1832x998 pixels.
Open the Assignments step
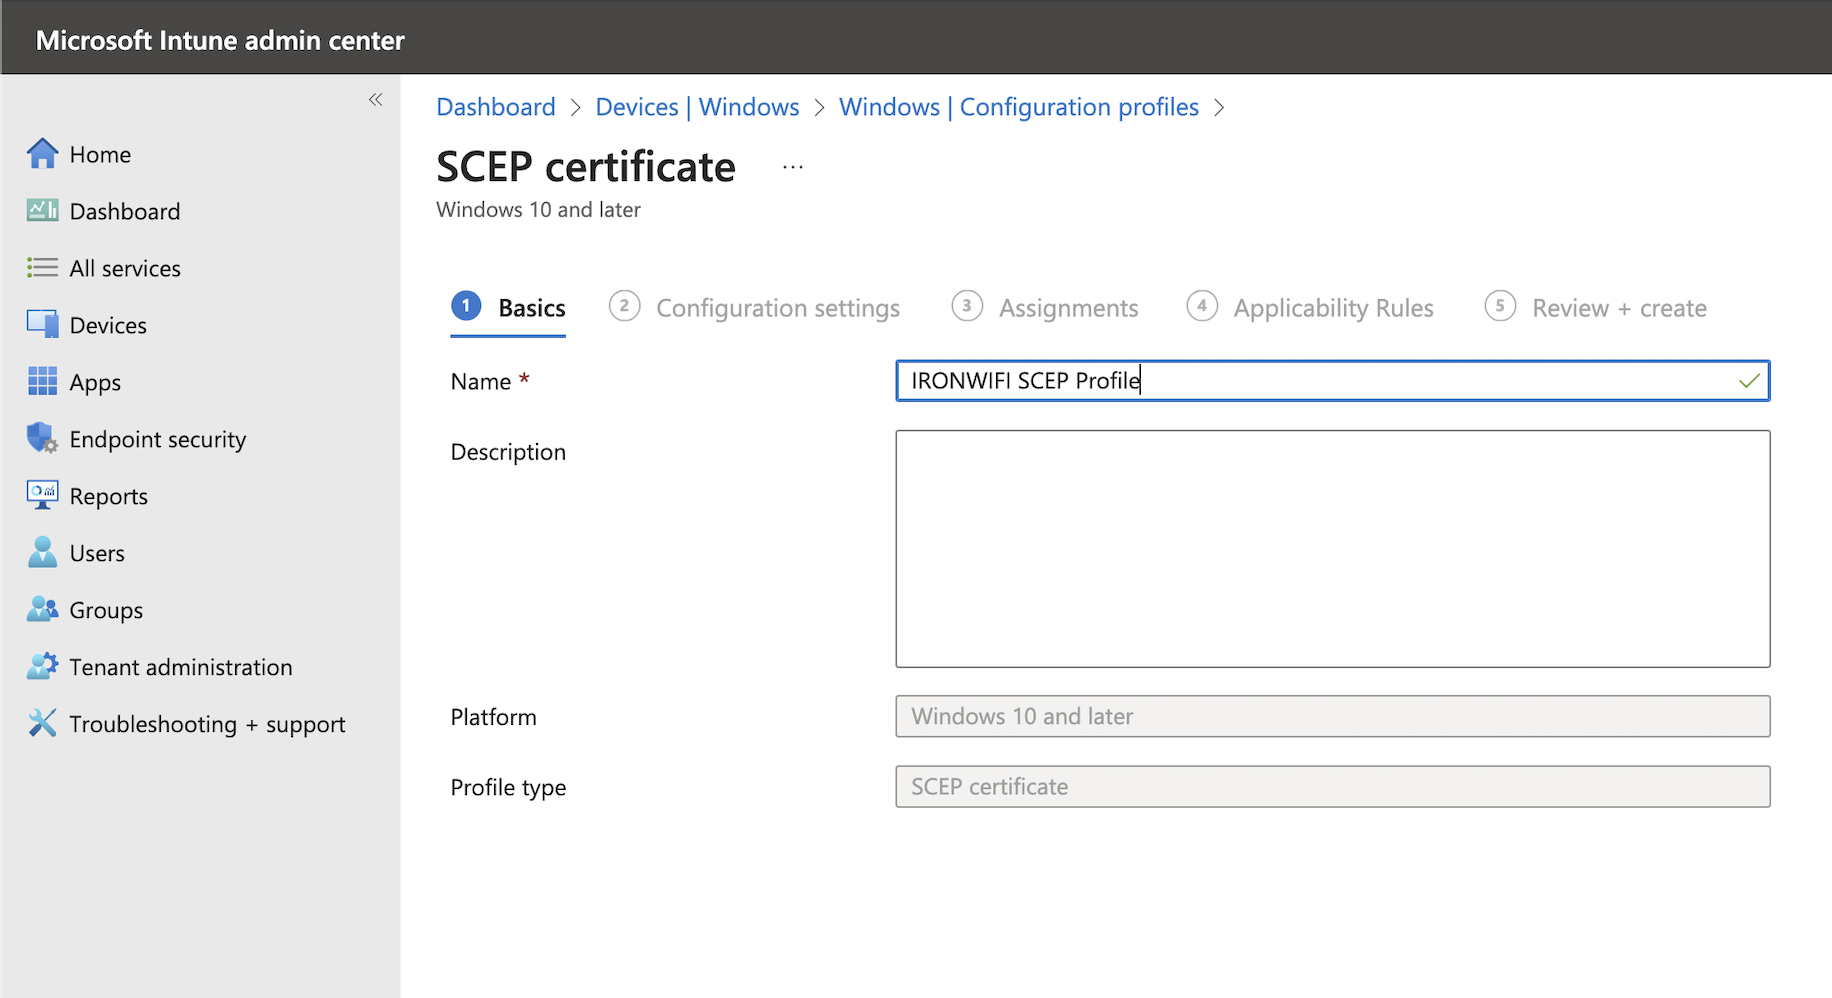tap(1068, 308)
